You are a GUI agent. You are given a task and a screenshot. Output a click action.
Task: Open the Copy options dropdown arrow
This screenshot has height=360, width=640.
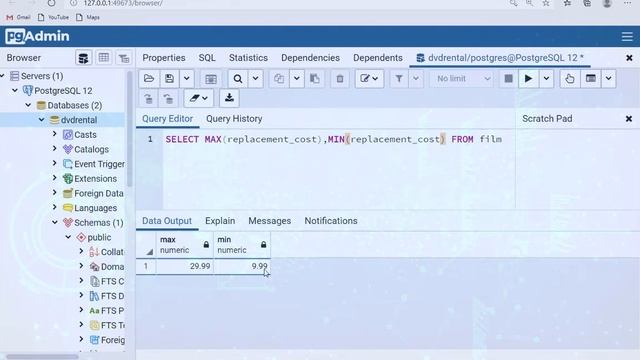click(x=297, y=78)
